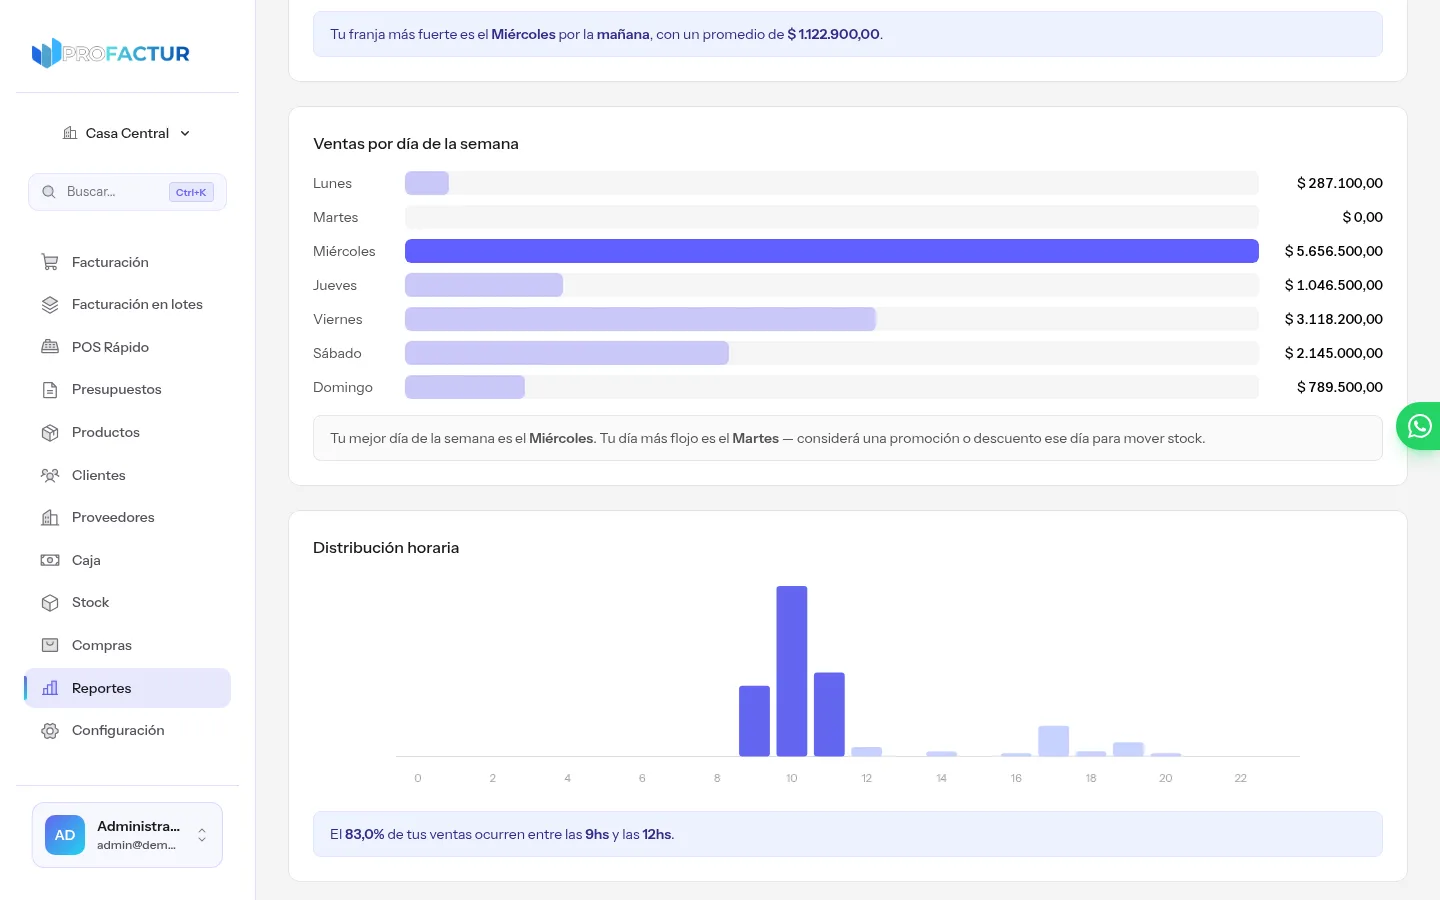Click the $ 1.122.900,00 promedio text
The height and width of the screenshot is (900, 1440).
834,34
